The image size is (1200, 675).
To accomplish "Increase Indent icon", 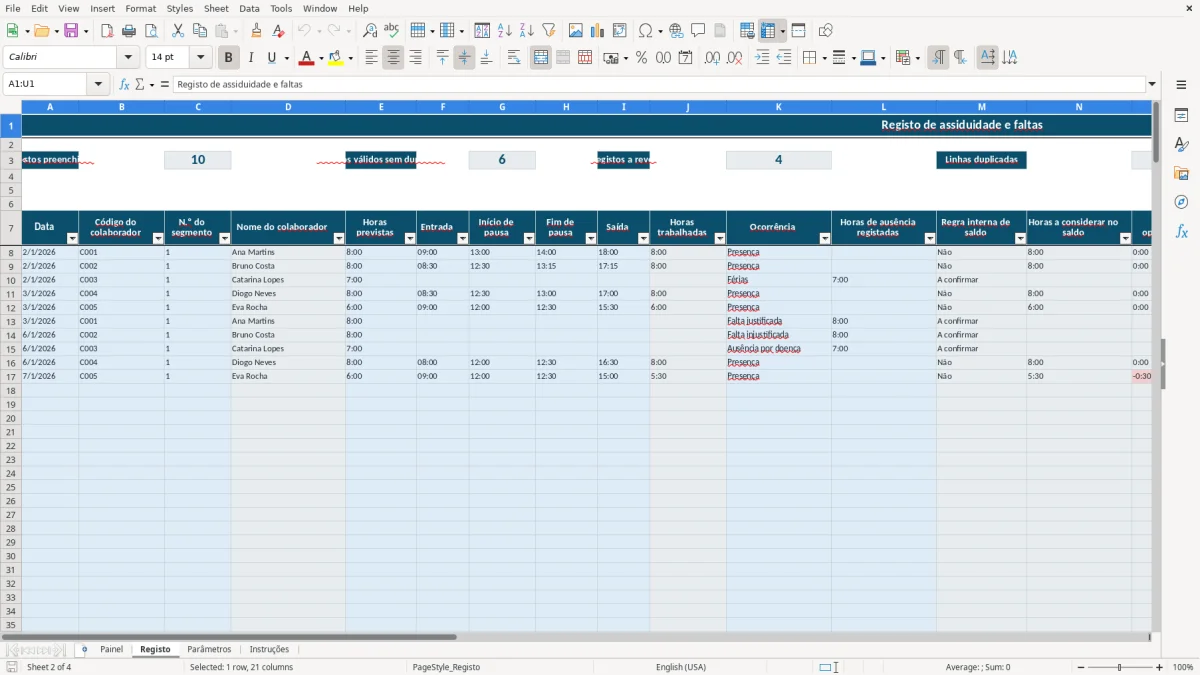I will 762,58.
